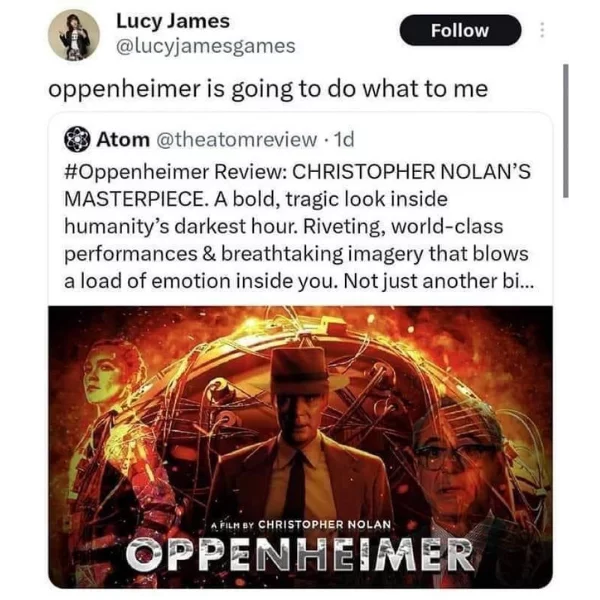Image resolution: width=600 pixels, height=600 pixels.
Task: Click the OPPENHEIMER title on poster
Action: tap(300, 553)
